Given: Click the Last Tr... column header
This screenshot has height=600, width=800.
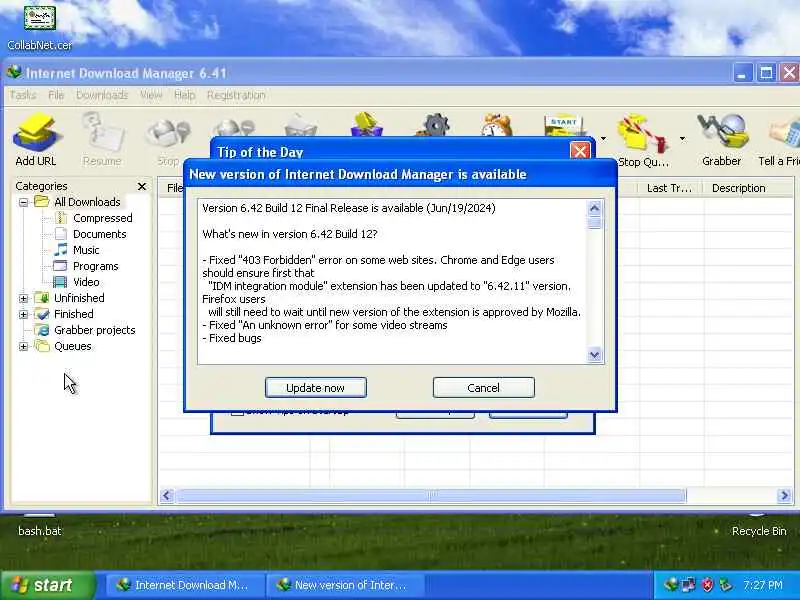Looking at the screenshot, I should click(x=669, y=188).
